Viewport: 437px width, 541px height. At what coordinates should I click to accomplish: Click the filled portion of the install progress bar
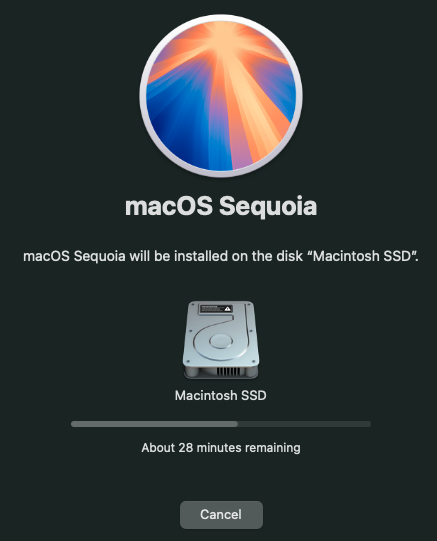(x=154, y=424)
